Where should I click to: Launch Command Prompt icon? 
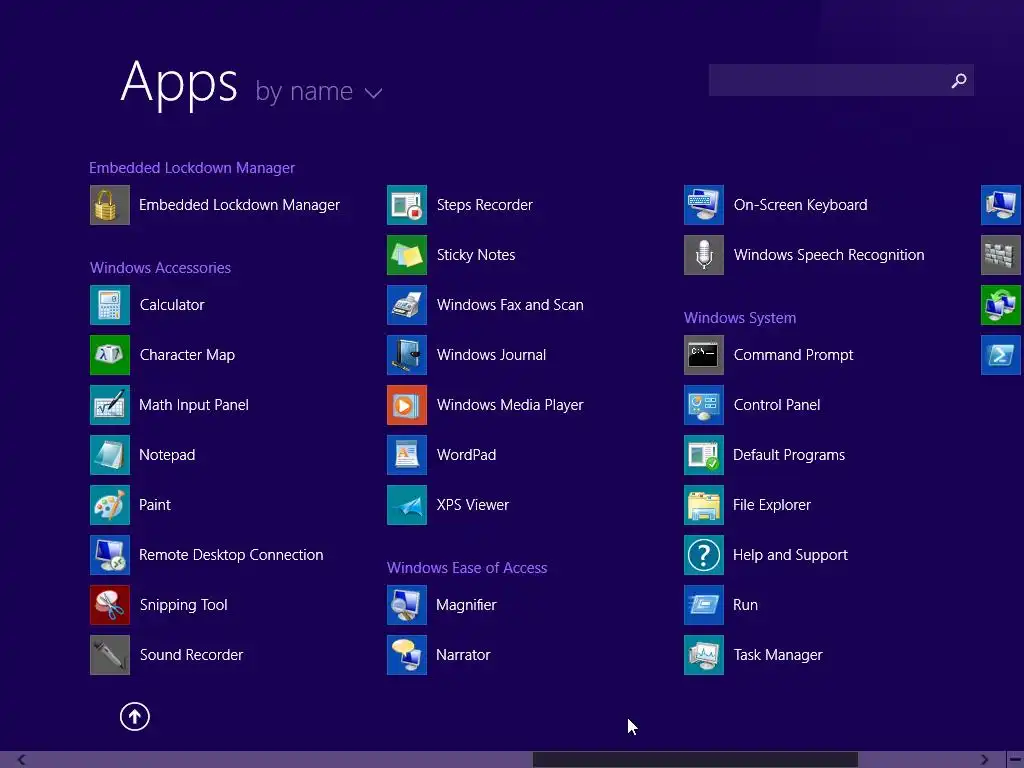[704, 355]
